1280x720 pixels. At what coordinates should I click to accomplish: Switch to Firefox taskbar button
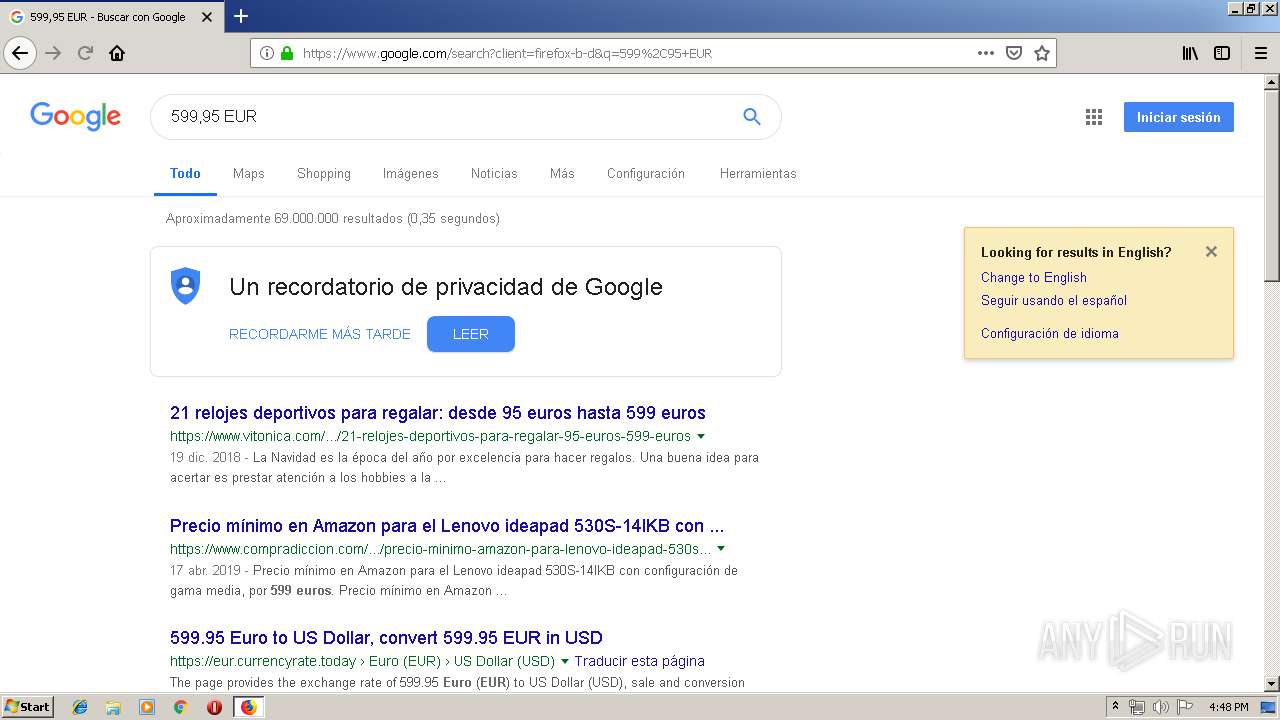coord(248,707)
